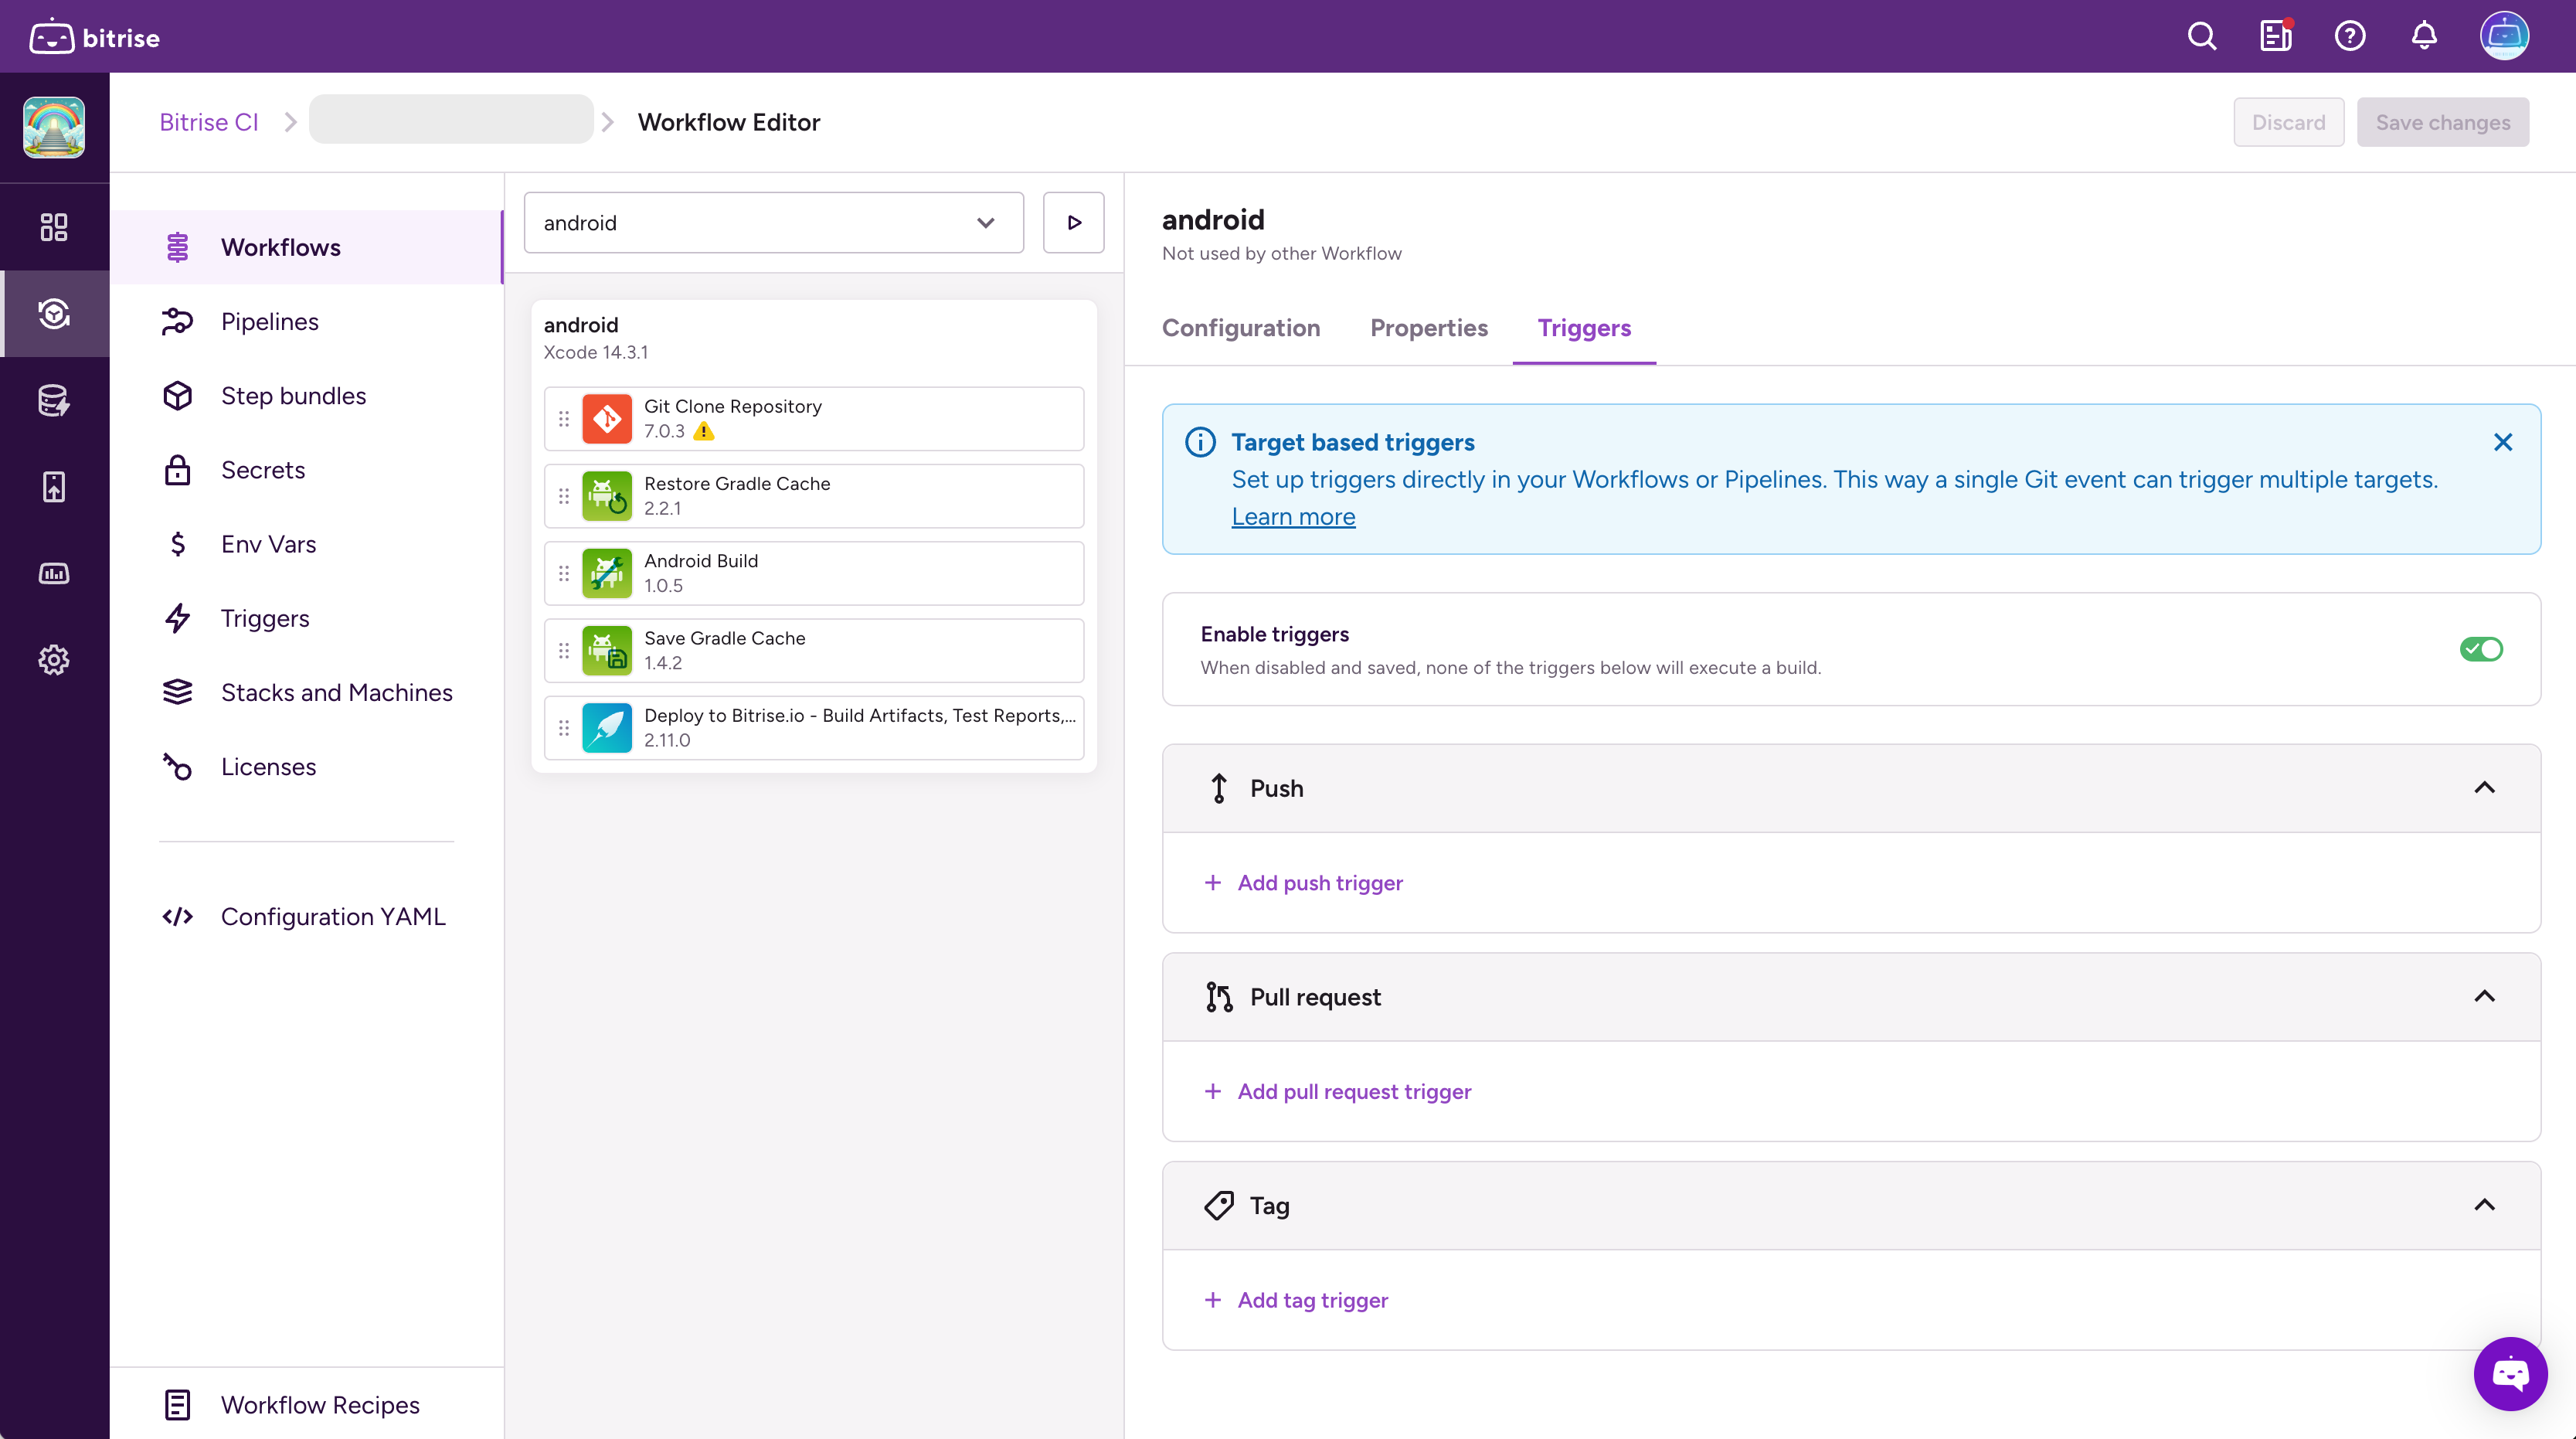
Task: Select the Deploy to Bitrise.io step icon
Action: pos(607,728)
